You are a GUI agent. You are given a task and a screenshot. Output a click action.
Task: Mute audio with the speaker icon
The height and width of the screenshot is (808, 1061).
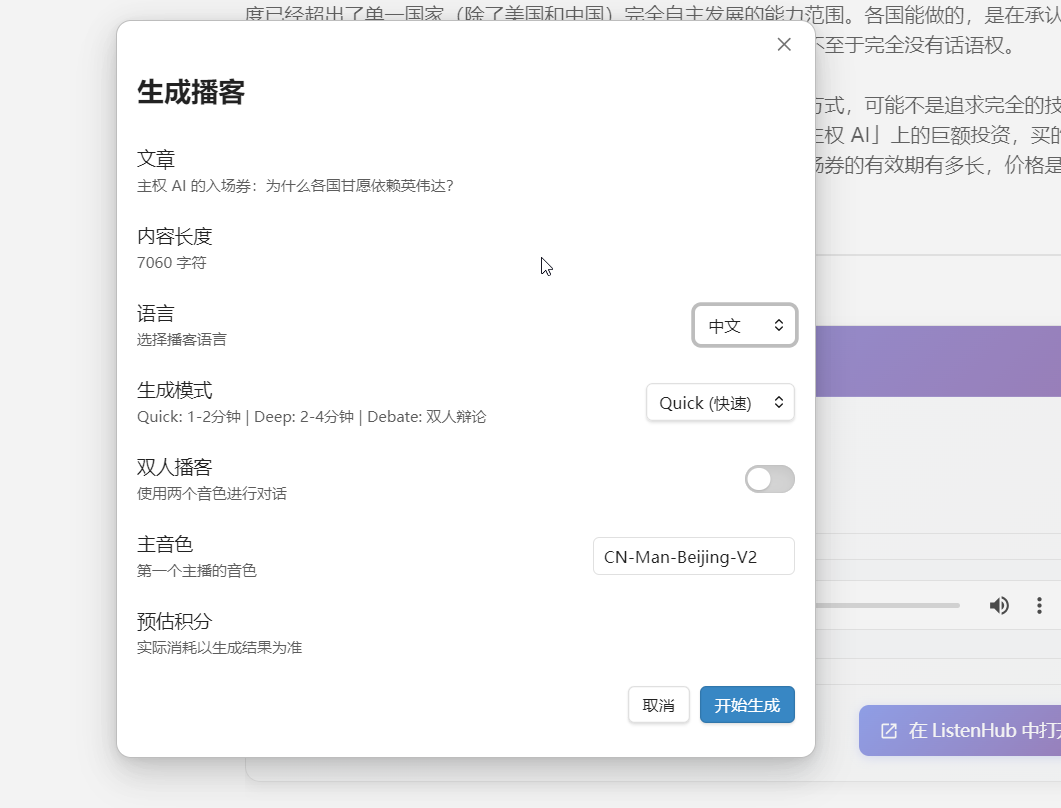point(999,605)
